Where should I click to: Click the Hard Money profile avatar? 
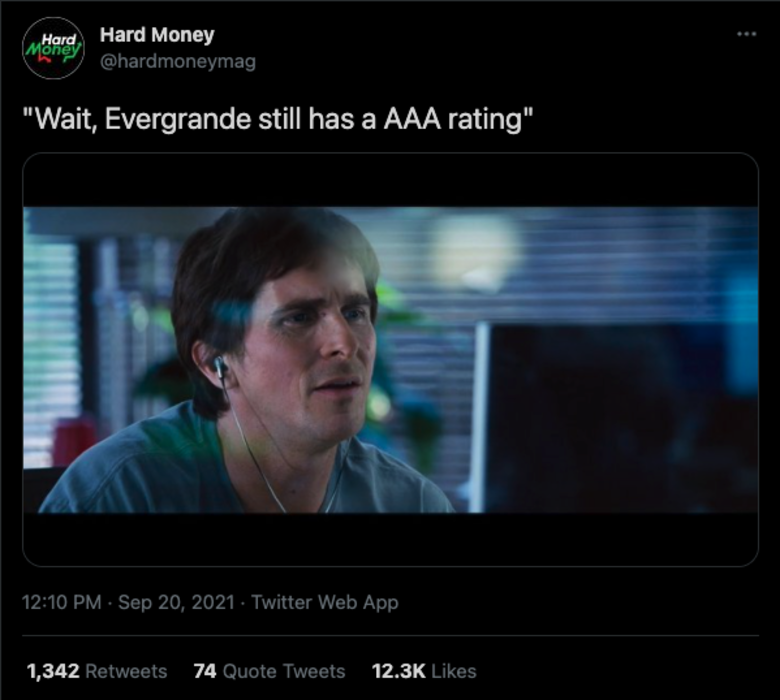(x=53, y=48)
